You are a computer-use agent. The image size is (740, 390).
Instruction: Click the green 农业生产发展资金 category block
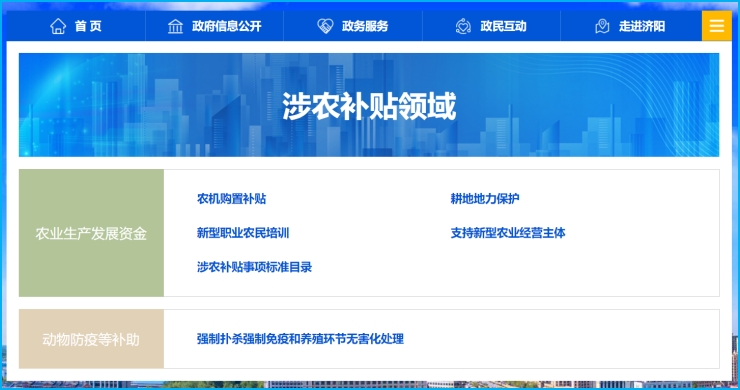[x=91, y=233]
